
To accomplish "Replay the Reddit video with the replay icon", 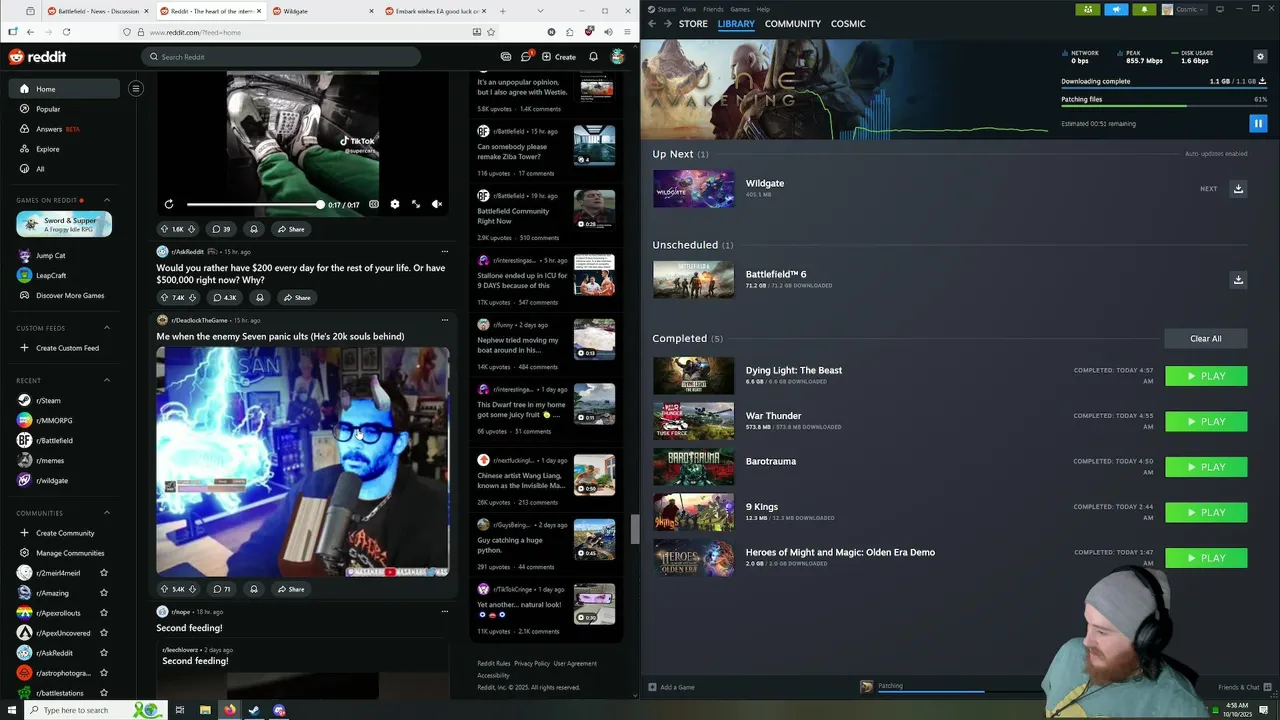I will point(169,204).
